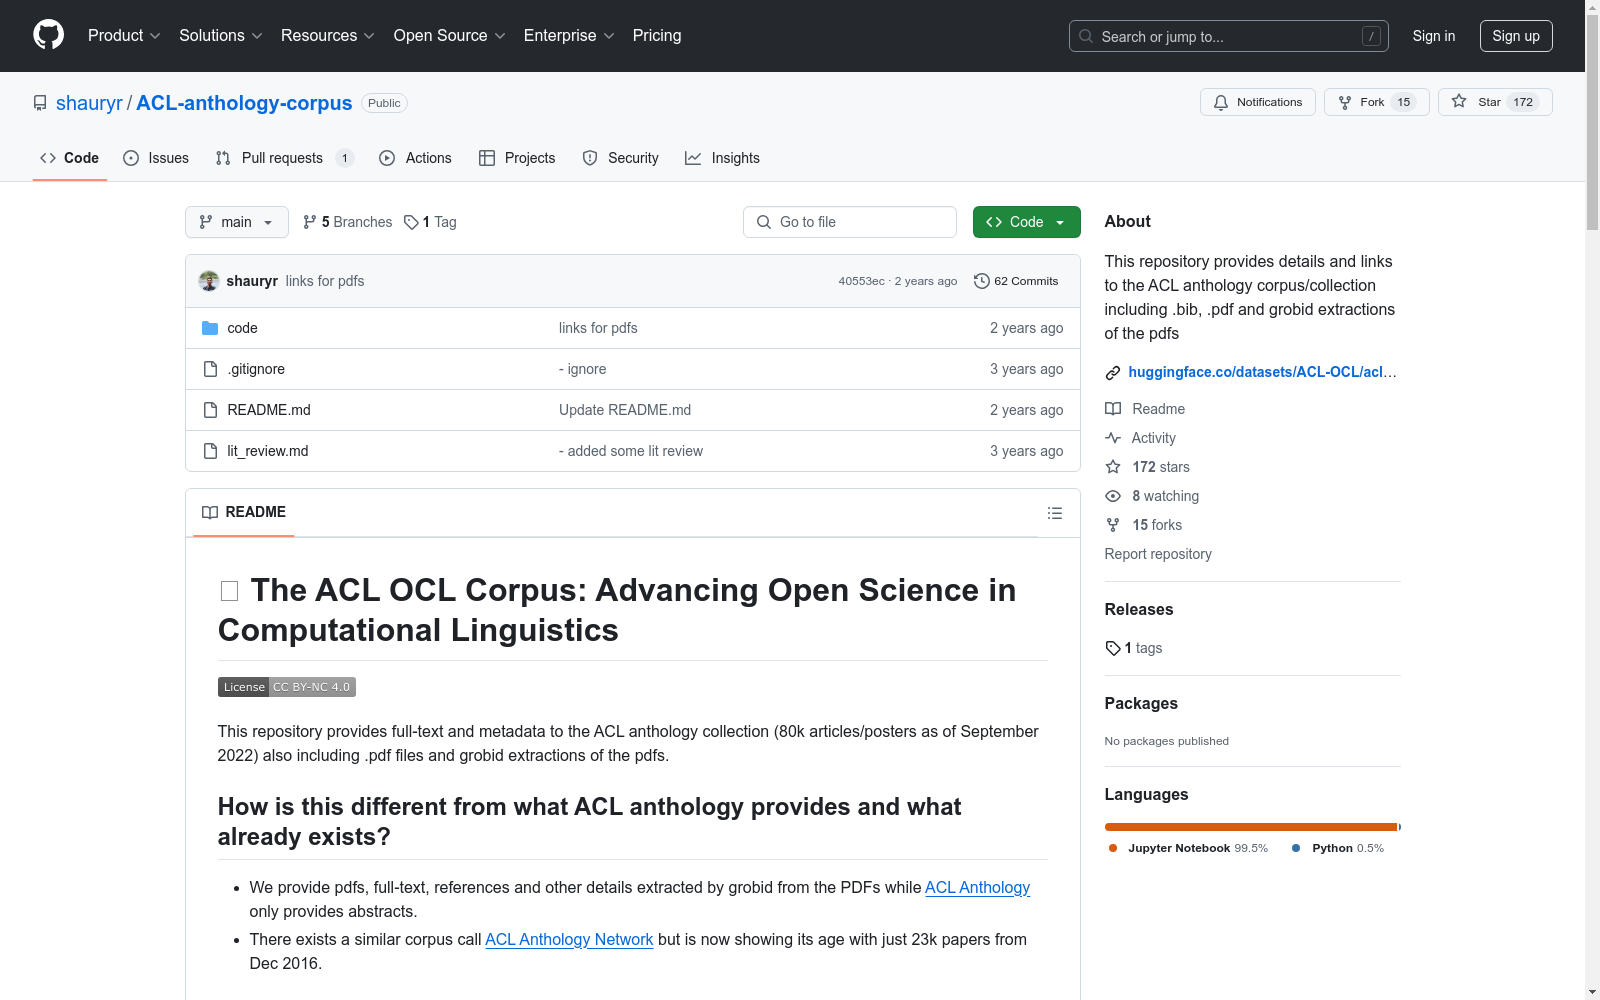Open the 40553ec commit hash link
Image resolution: width=1600 pixels, height=1000 pixels.
[862, 281]
